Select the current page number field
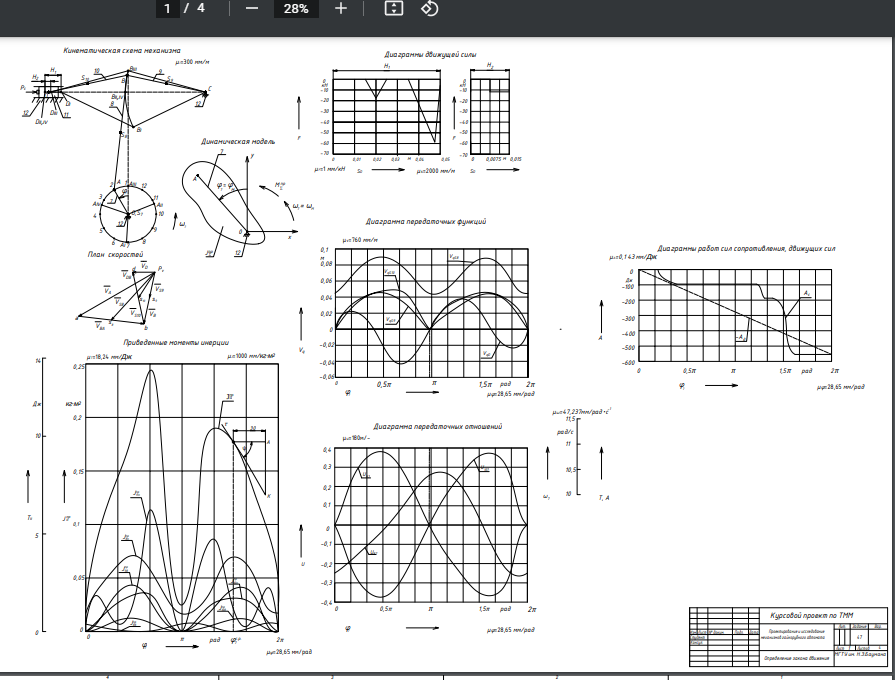This screenshot has width=895, height=680. tap(169, 9)
